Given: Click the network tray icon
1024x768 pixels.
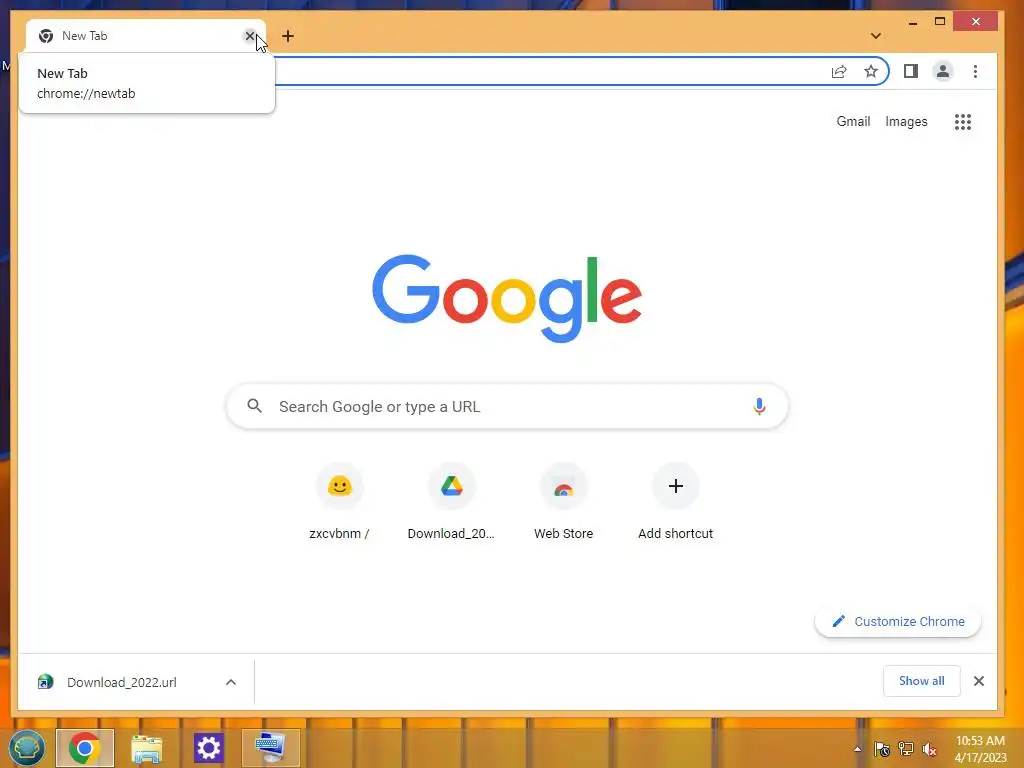Looking at the screenshot, I should (906, 749).
